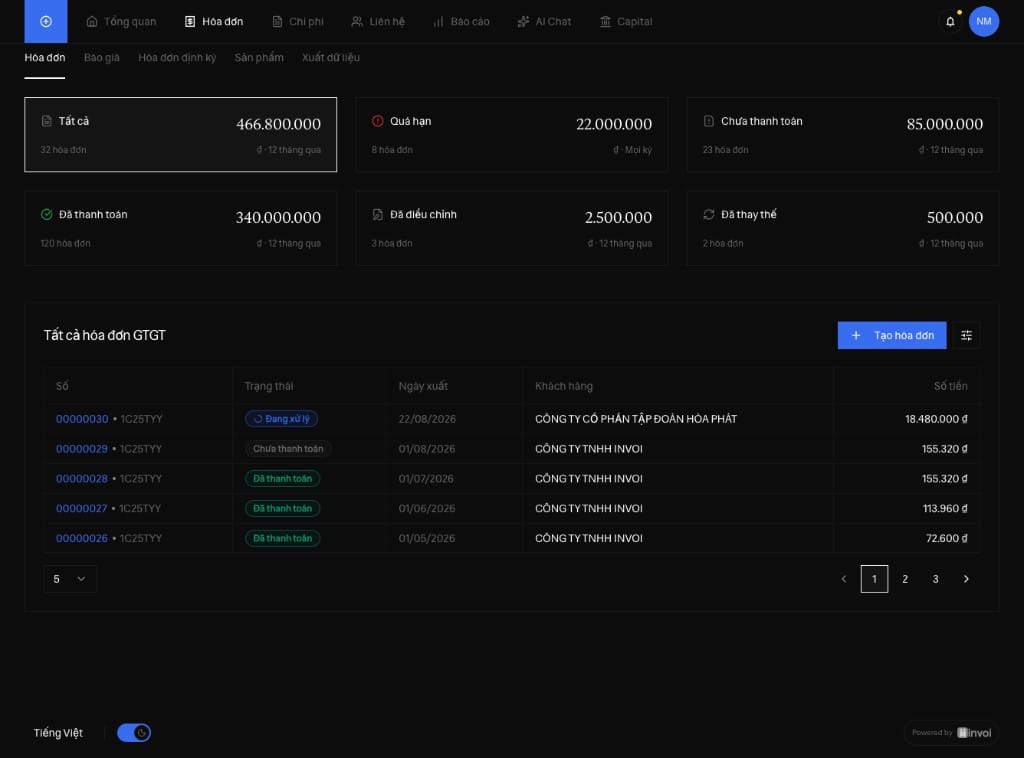
Task: Select Đã thay thế summary card
Action: click(843, 229)
